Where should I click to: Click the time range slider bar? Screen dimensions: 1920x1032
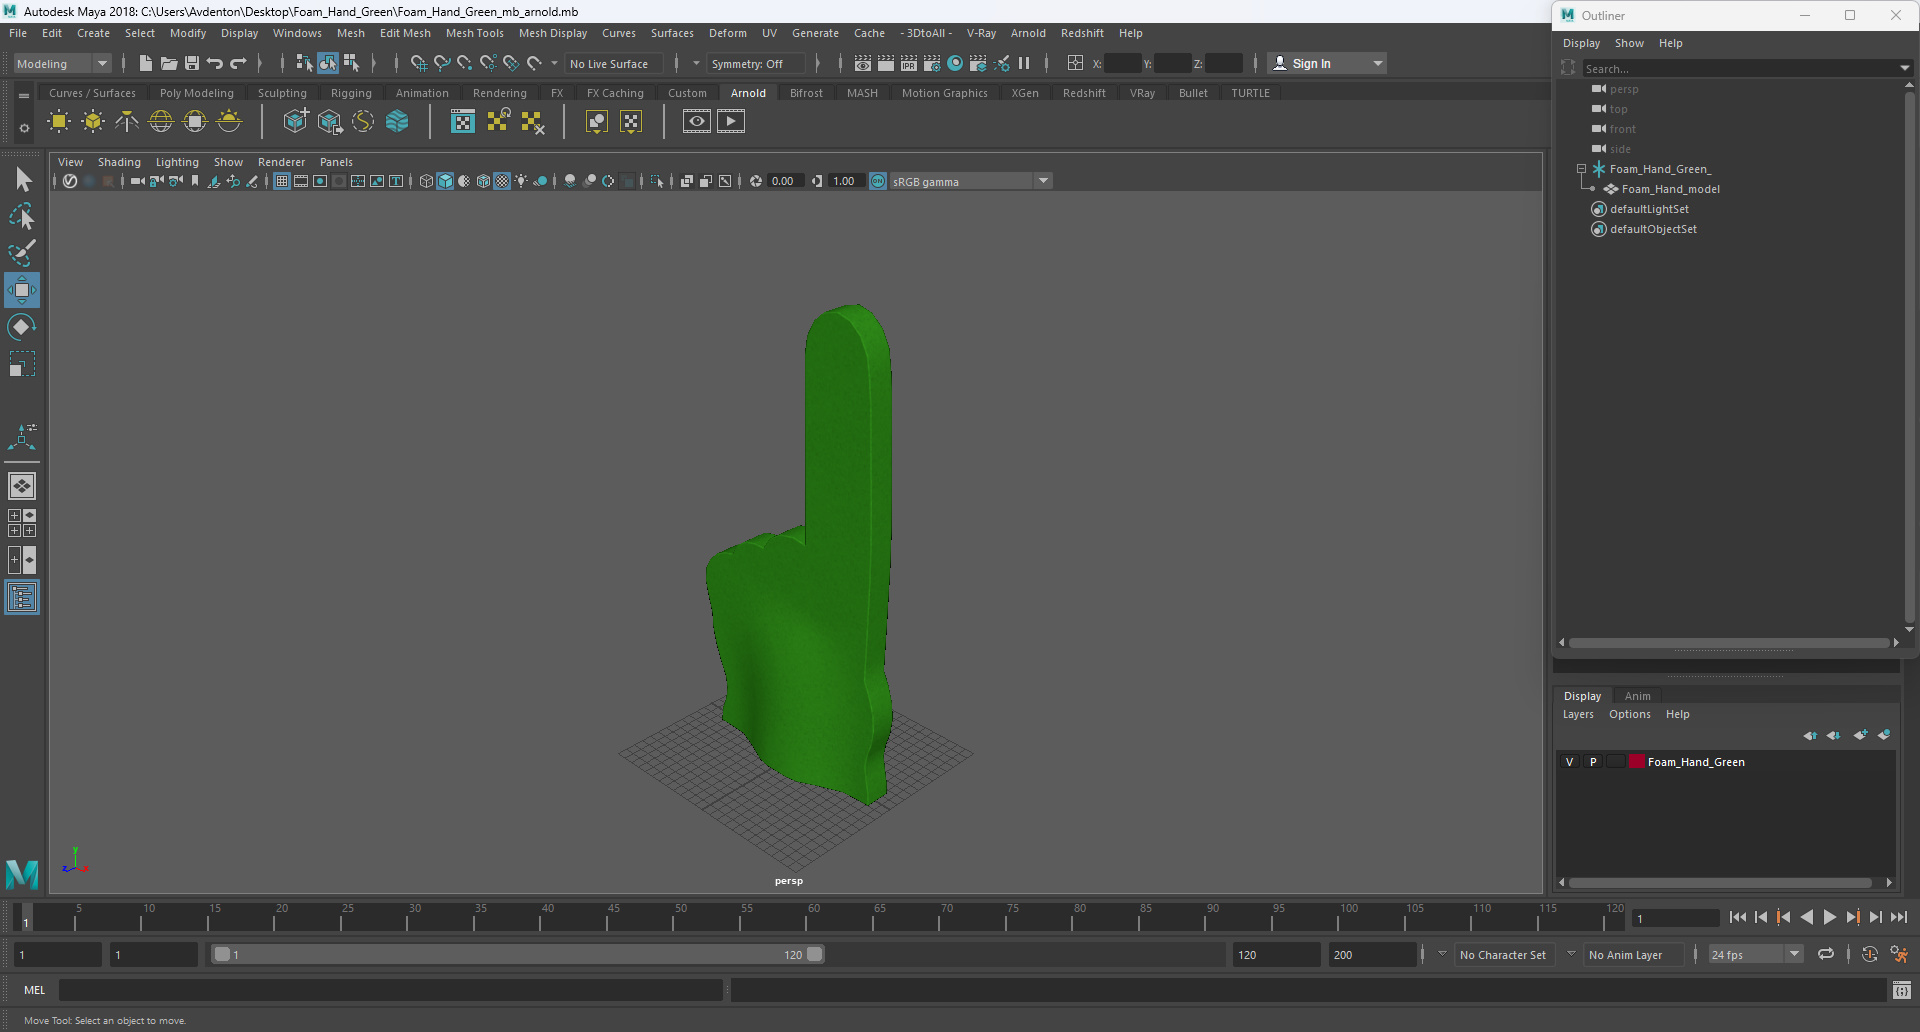(518, 955)
